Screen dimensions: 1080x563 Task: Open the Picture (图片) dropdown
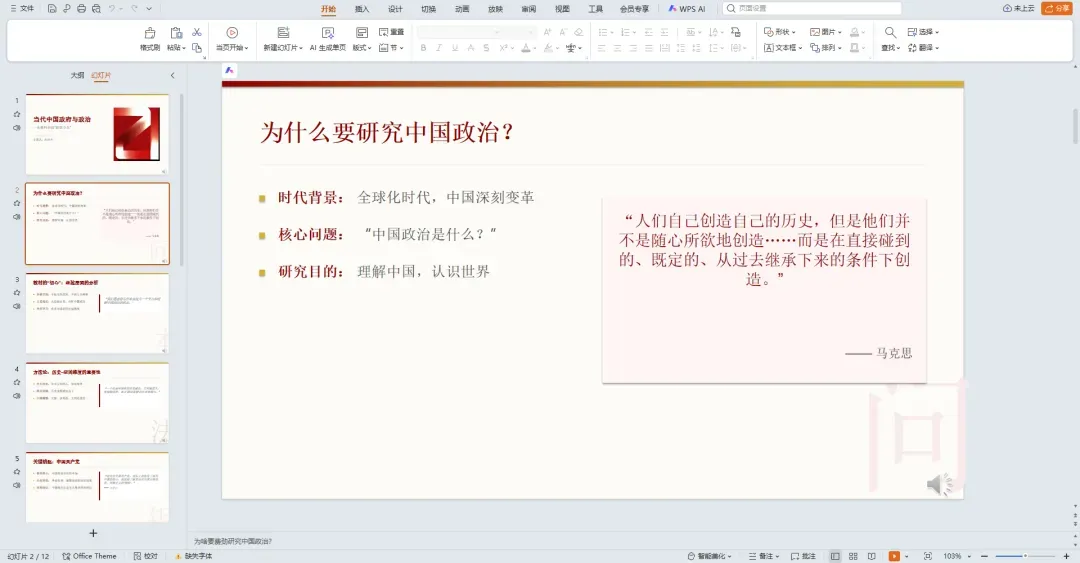pos(825,32)
